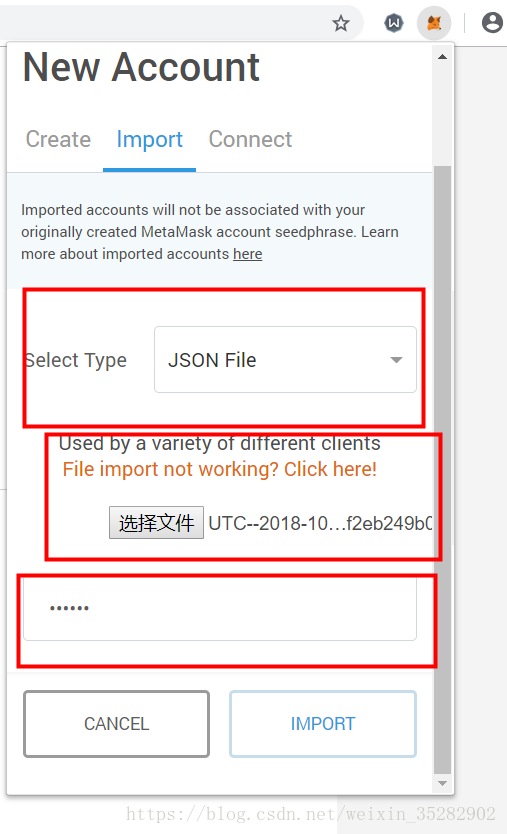Screen dimensions: 507x834
Task: Open the Connect tab
Action: pyautogui.click(x=250, y=139)
